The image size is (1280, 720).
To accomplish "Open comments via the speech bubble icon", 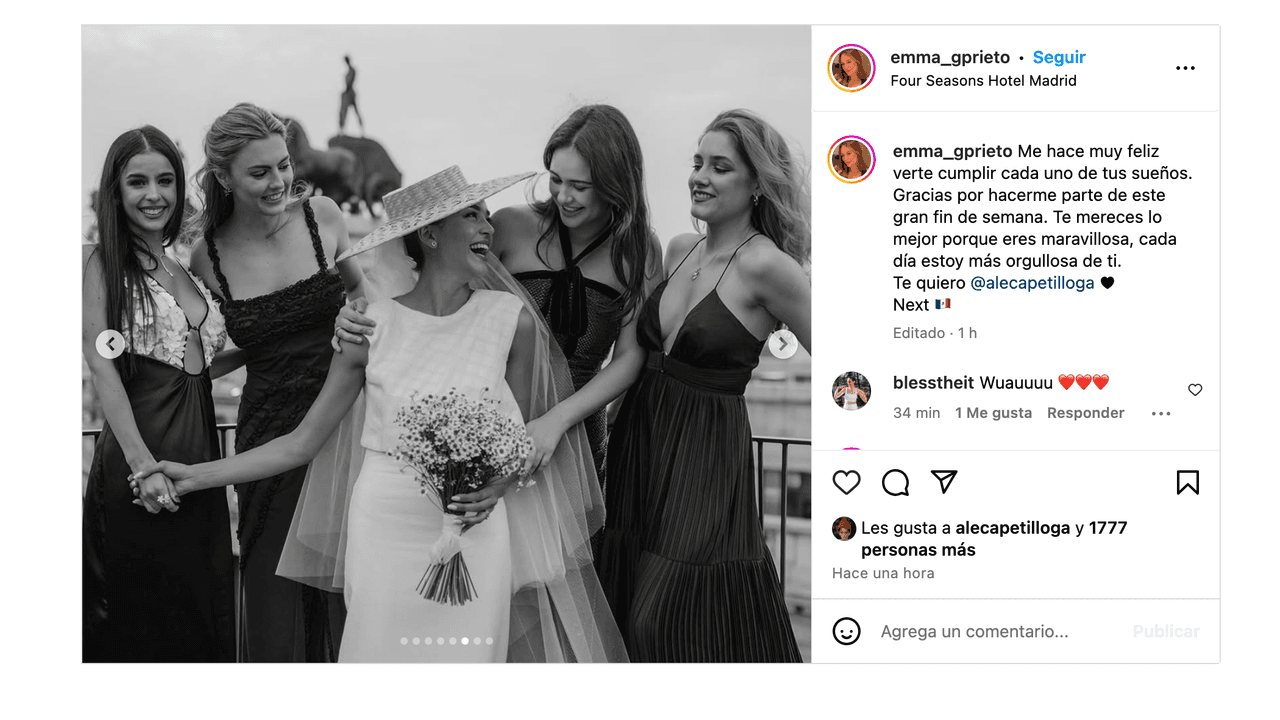I will pos(894,482).
